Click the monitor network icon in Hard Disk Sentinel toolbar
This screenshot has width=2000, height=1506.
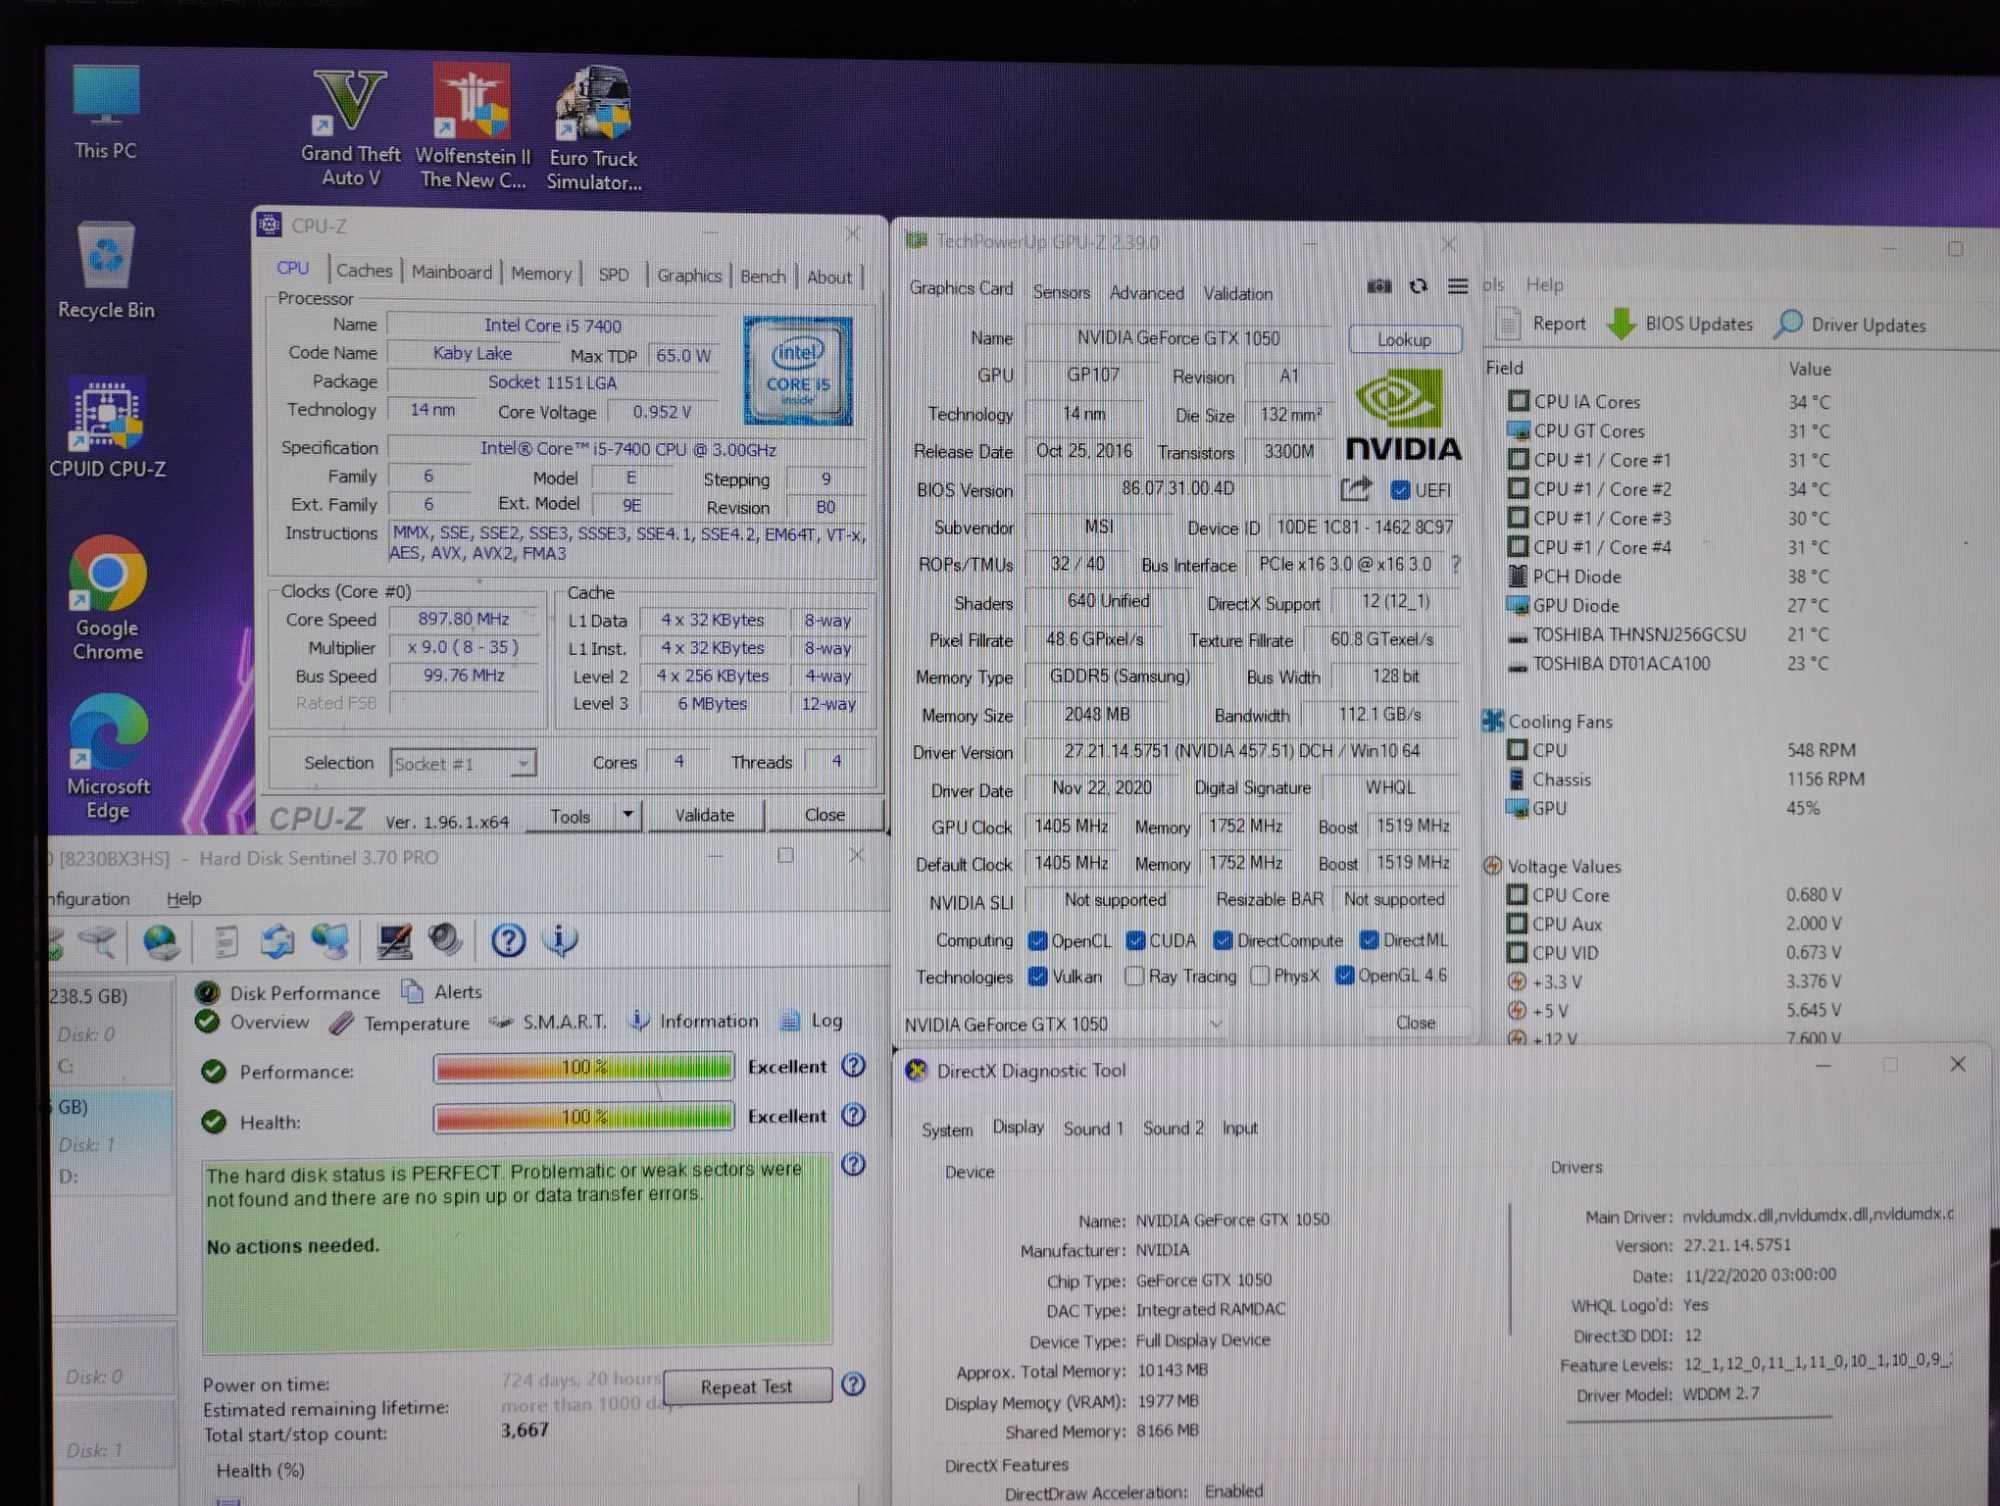pyautogui.click(x=329, y=941)
